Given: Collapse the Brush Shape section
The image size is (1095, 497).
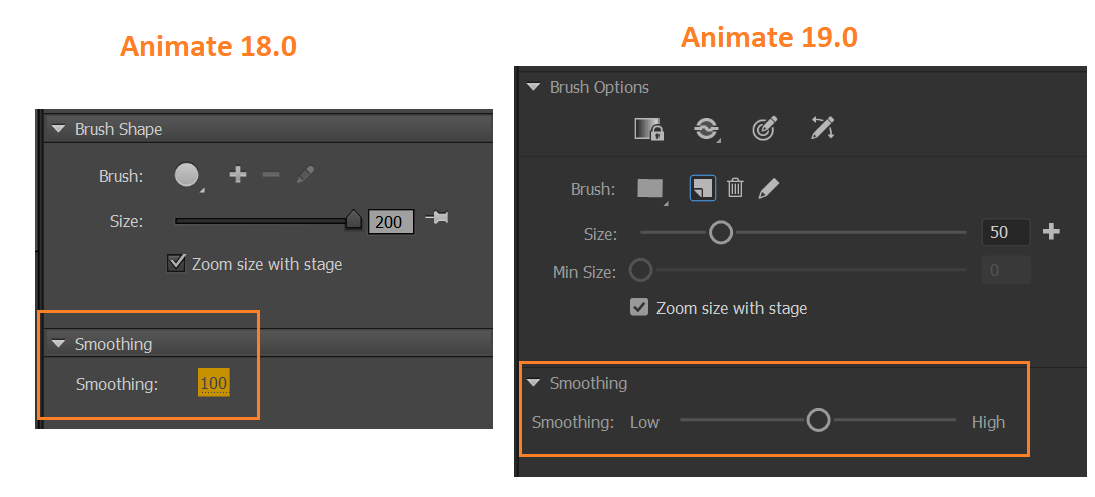Looking at the screenshot, I should point(57,129).
